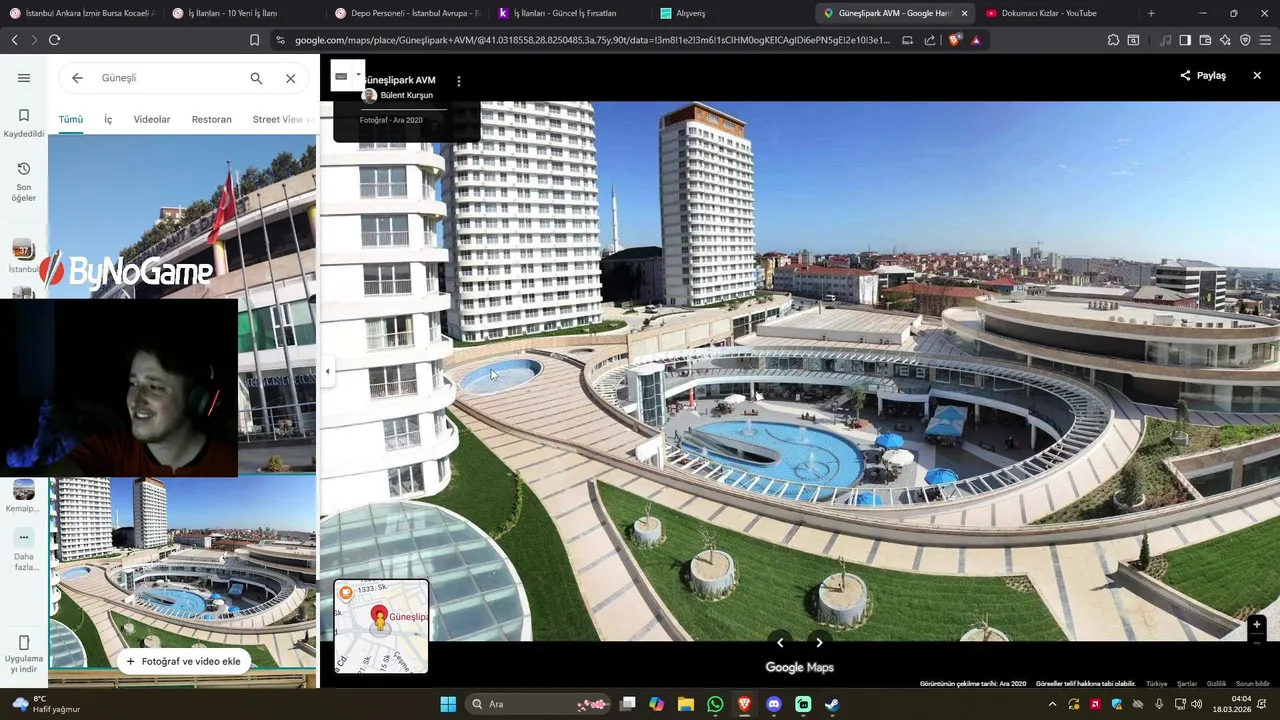Viewport: 1280px width, 720px height.
Task: Open Steam from taskbar
Action: [x=831, y=704]
